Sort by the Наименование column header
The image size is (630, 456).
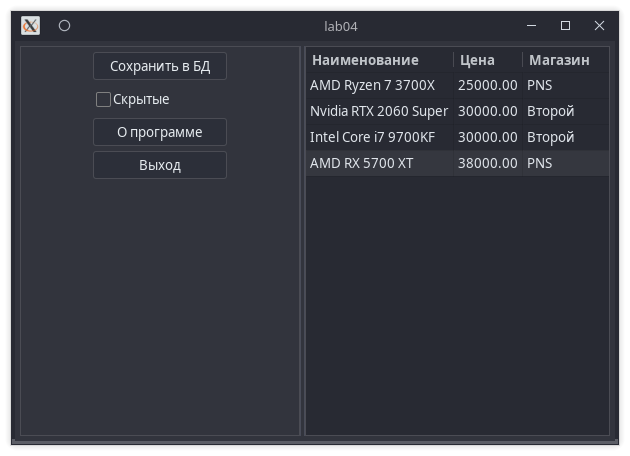pyautogui.click(x=380, y=60)
